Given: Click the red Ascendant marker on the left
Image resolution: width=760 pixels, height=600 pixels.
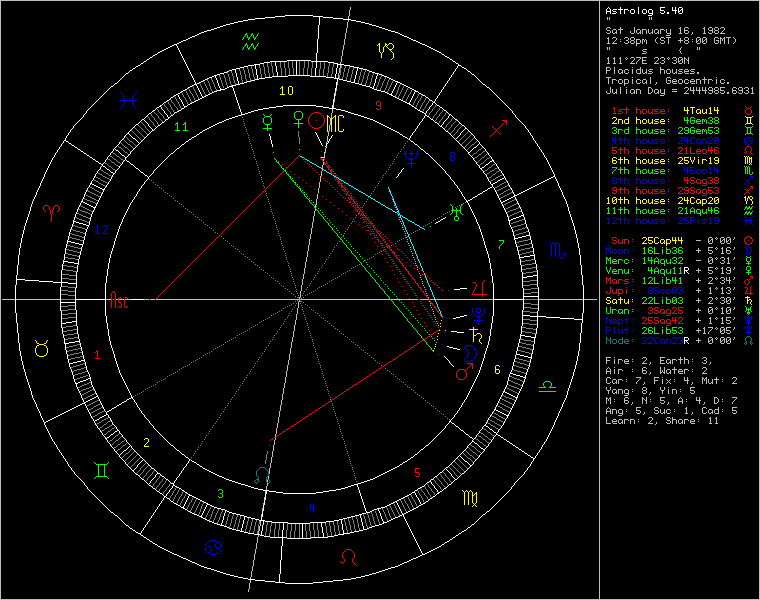Looking at the screenshot, I should coord(119,299).
